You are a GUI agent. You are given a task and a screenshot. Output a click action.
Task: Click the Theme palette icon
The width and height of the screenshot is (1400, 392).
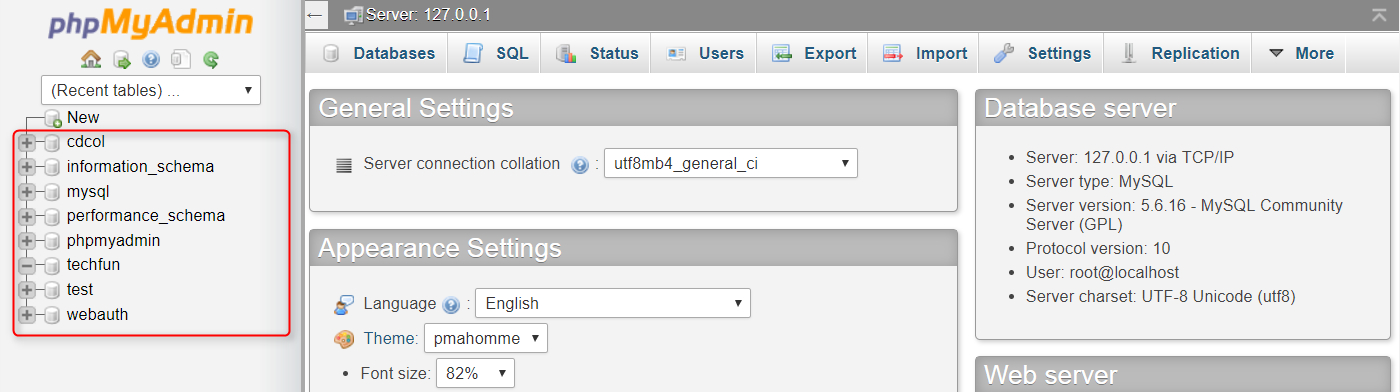[x=344, y=339]
